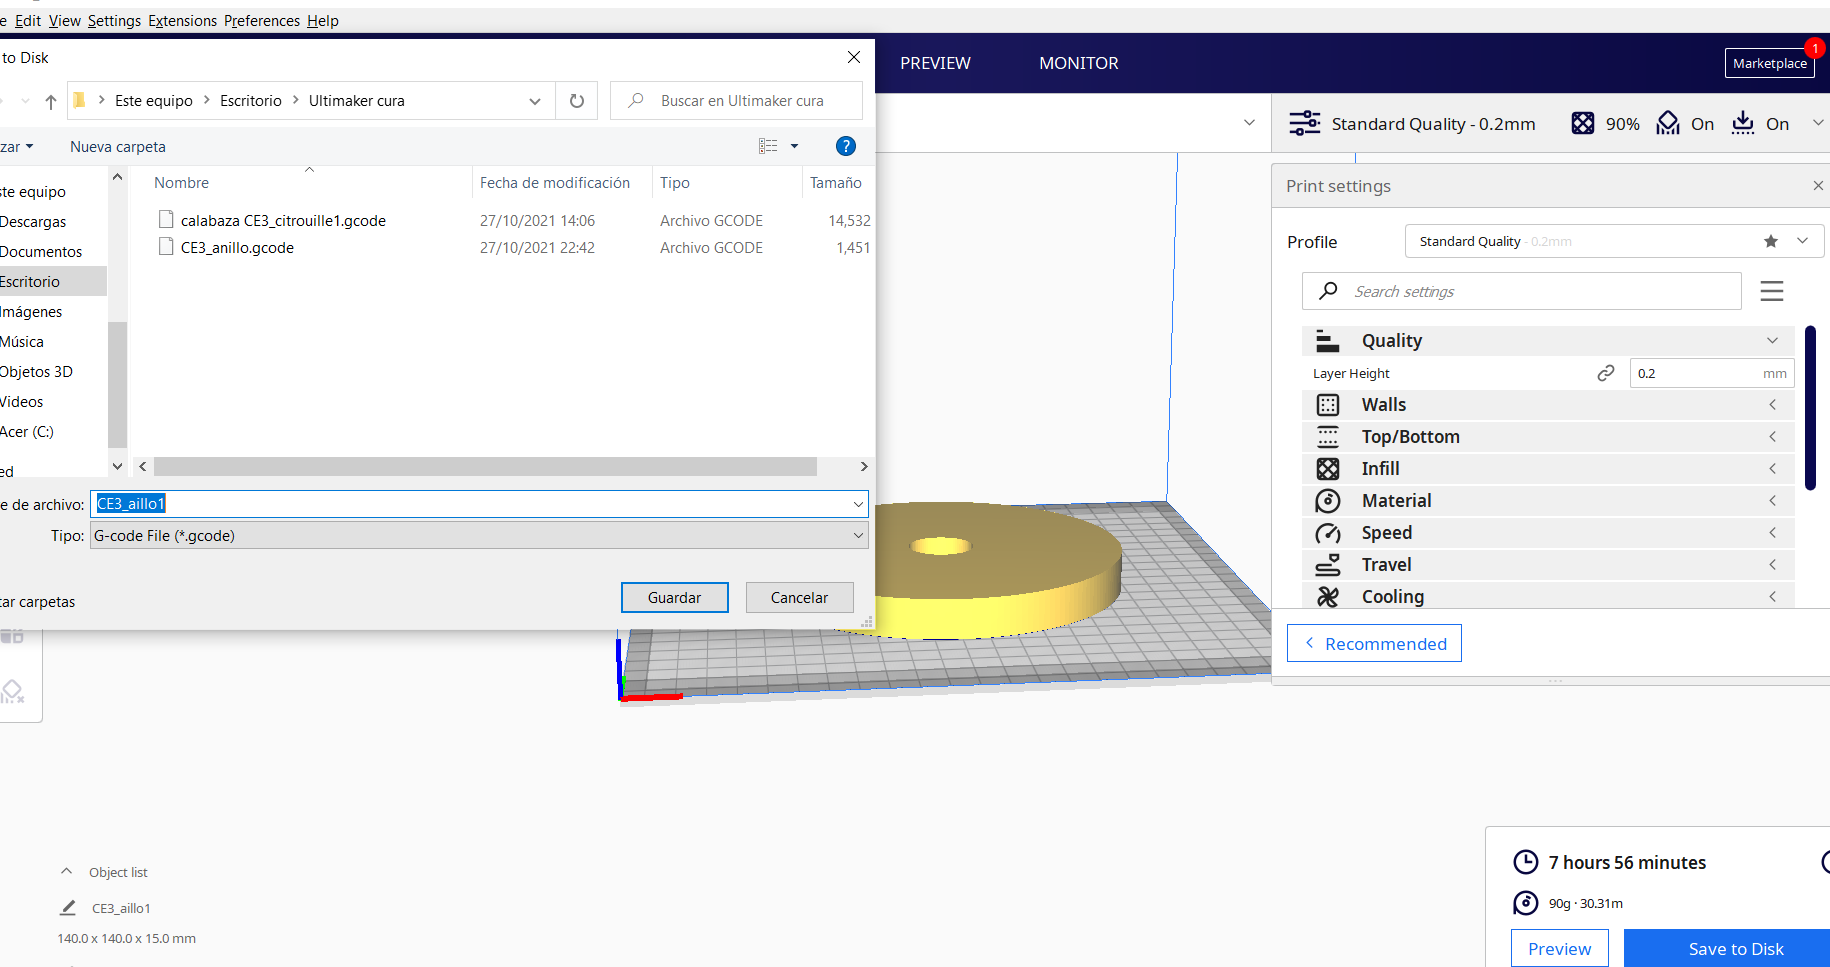Select the CE3_anillo.gcode file
Viewport: 1830px width, 967px height.
237,247
